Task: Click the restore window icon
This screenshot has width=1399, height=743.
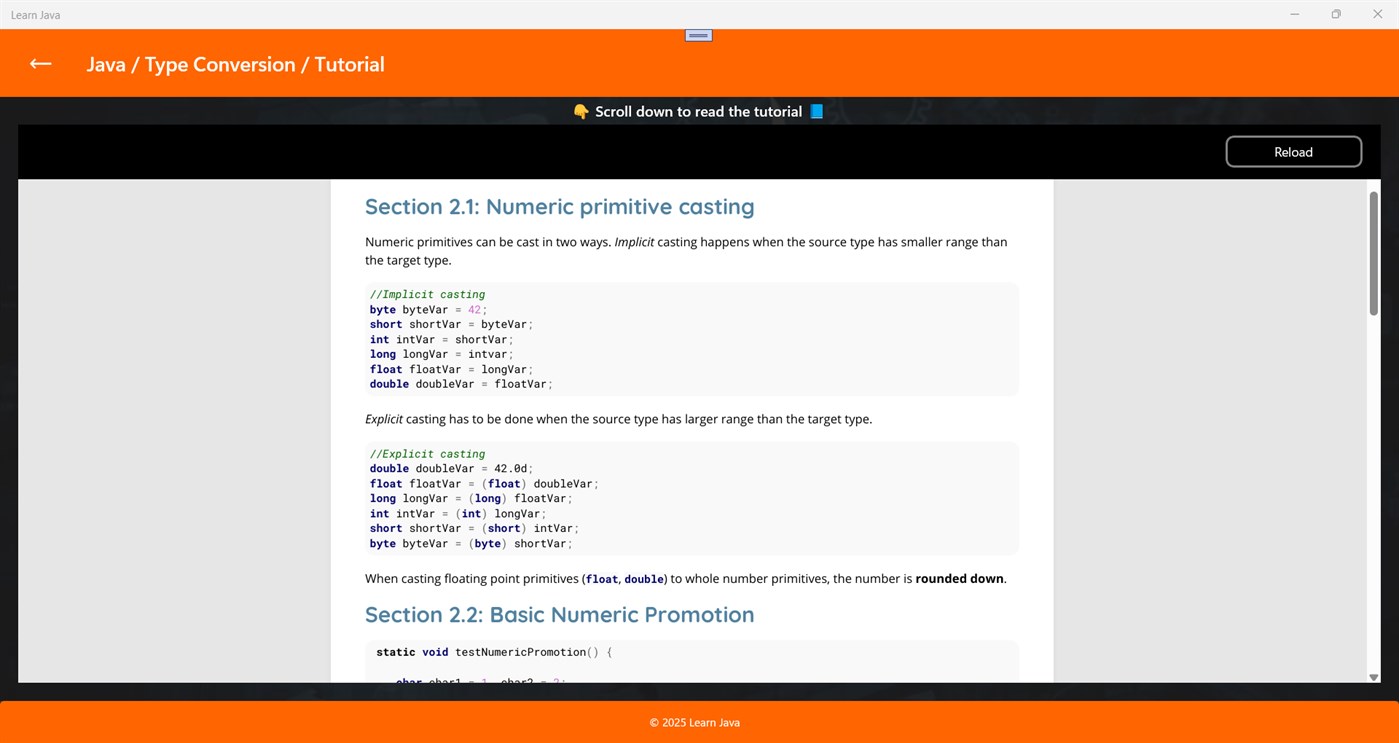Action: point(1335,14)
